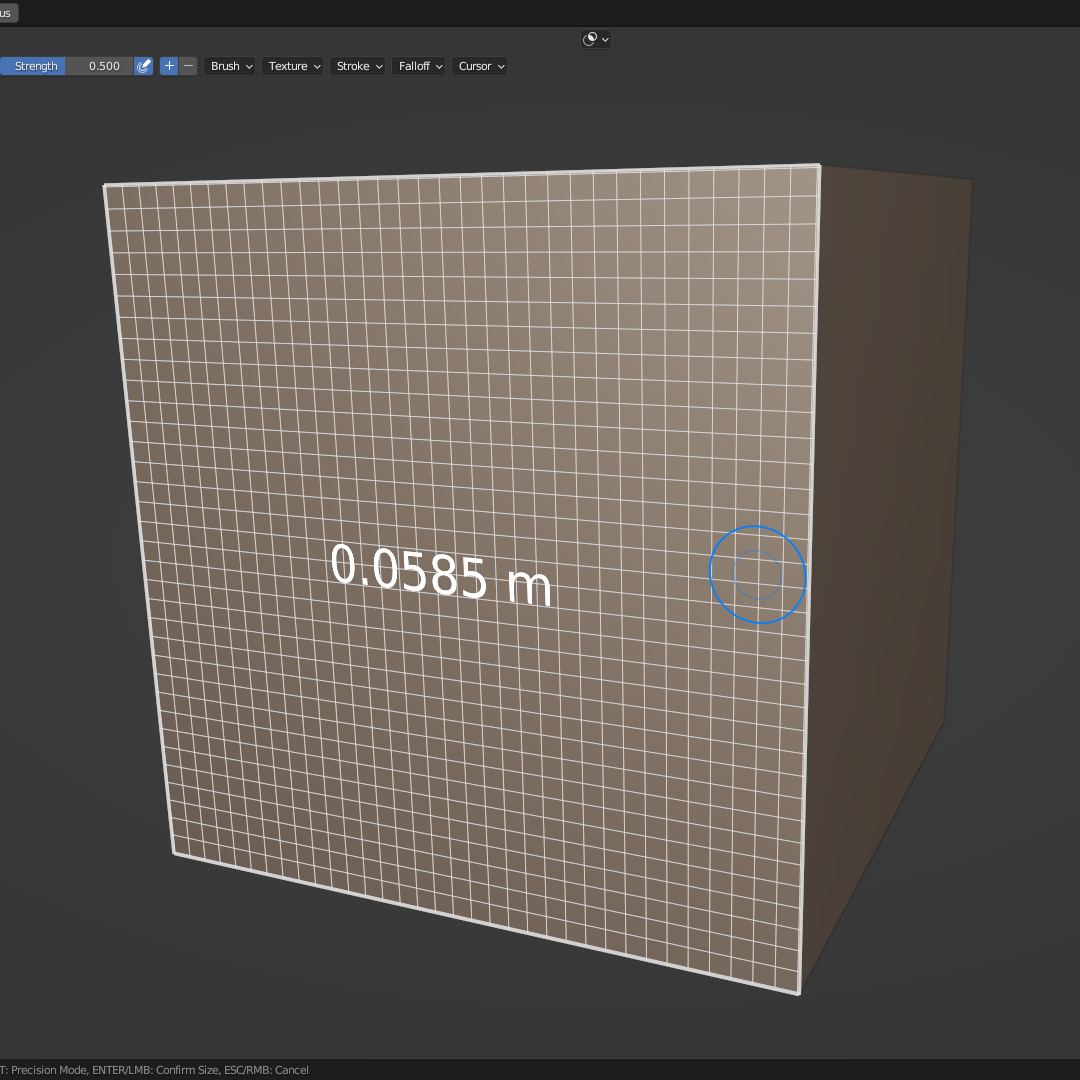Open the Cursor dropdown
Image resolution: width=1080 pixels, height=1080 pixels.
(x=479, y=66)
